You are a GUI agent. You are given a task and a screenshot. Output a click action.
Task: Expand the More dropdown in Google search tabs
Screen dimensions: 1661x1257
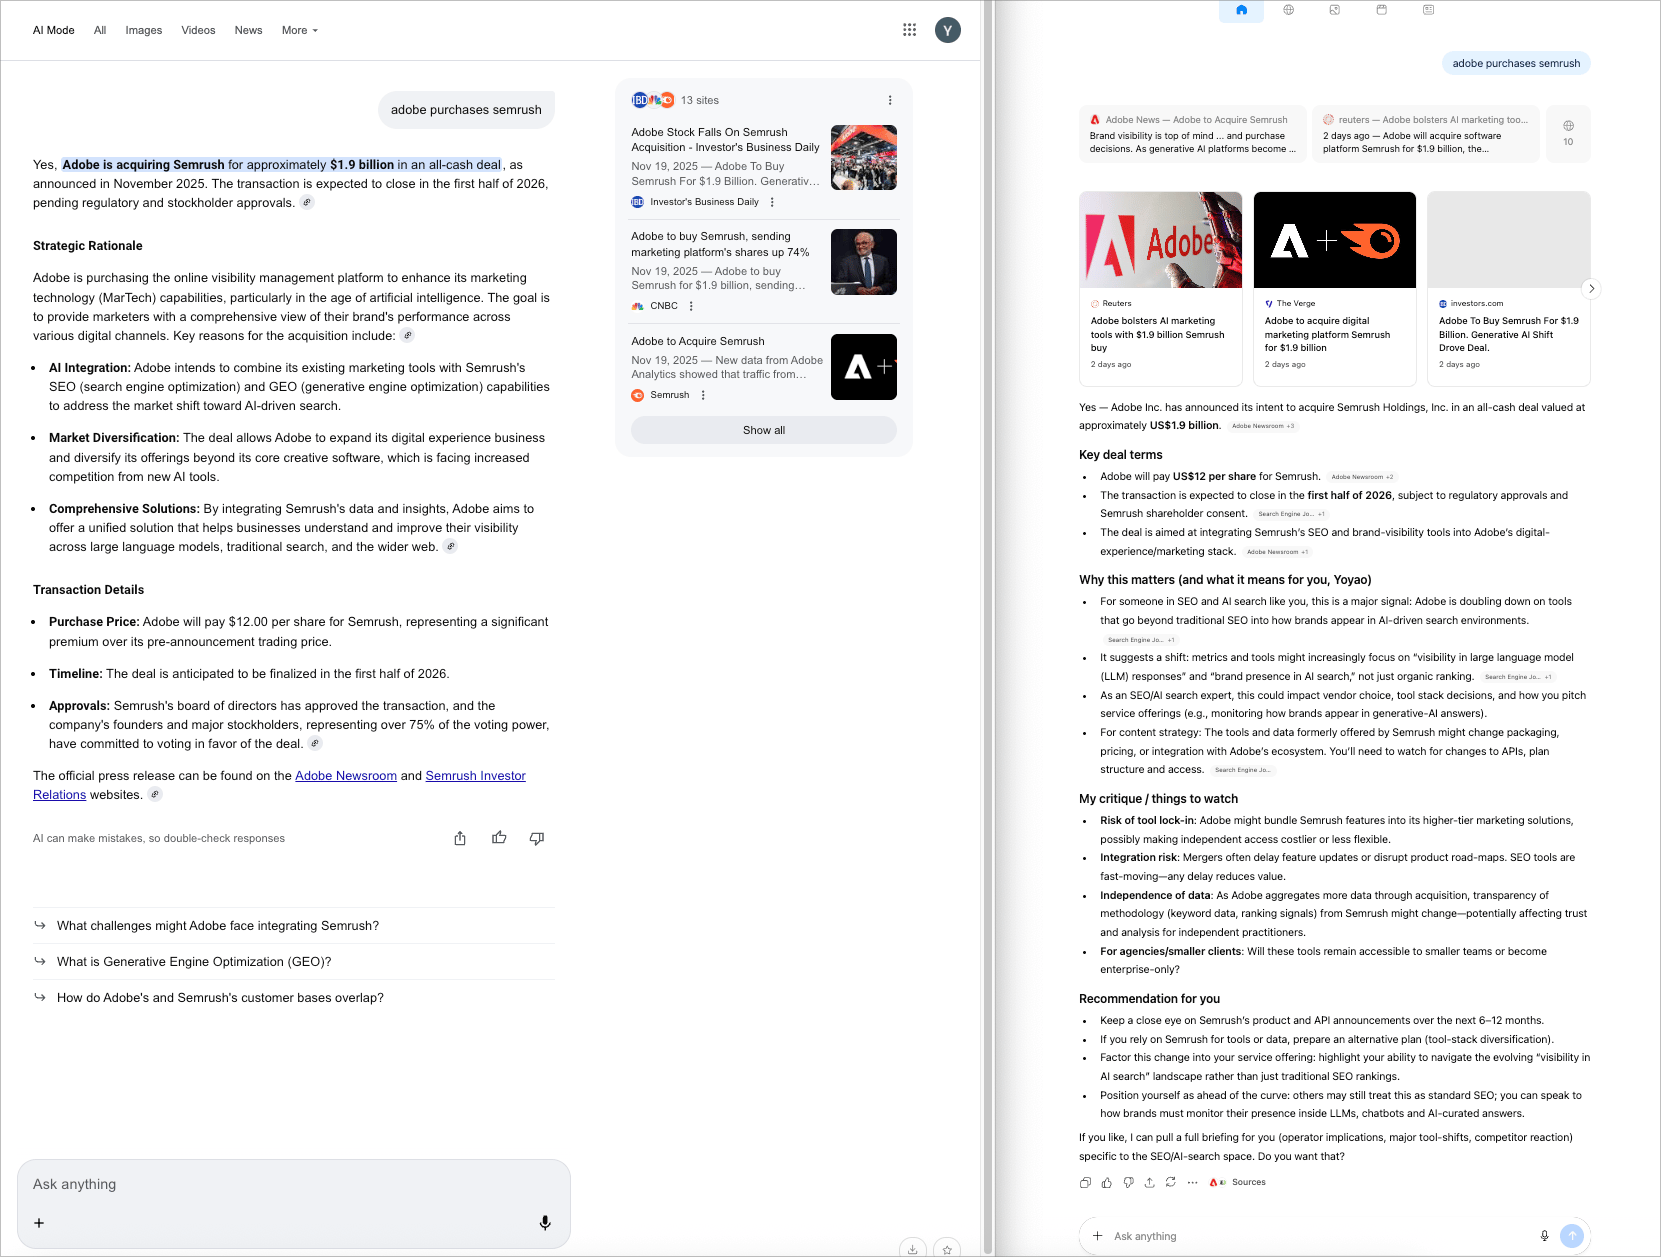tap(300, 30)
